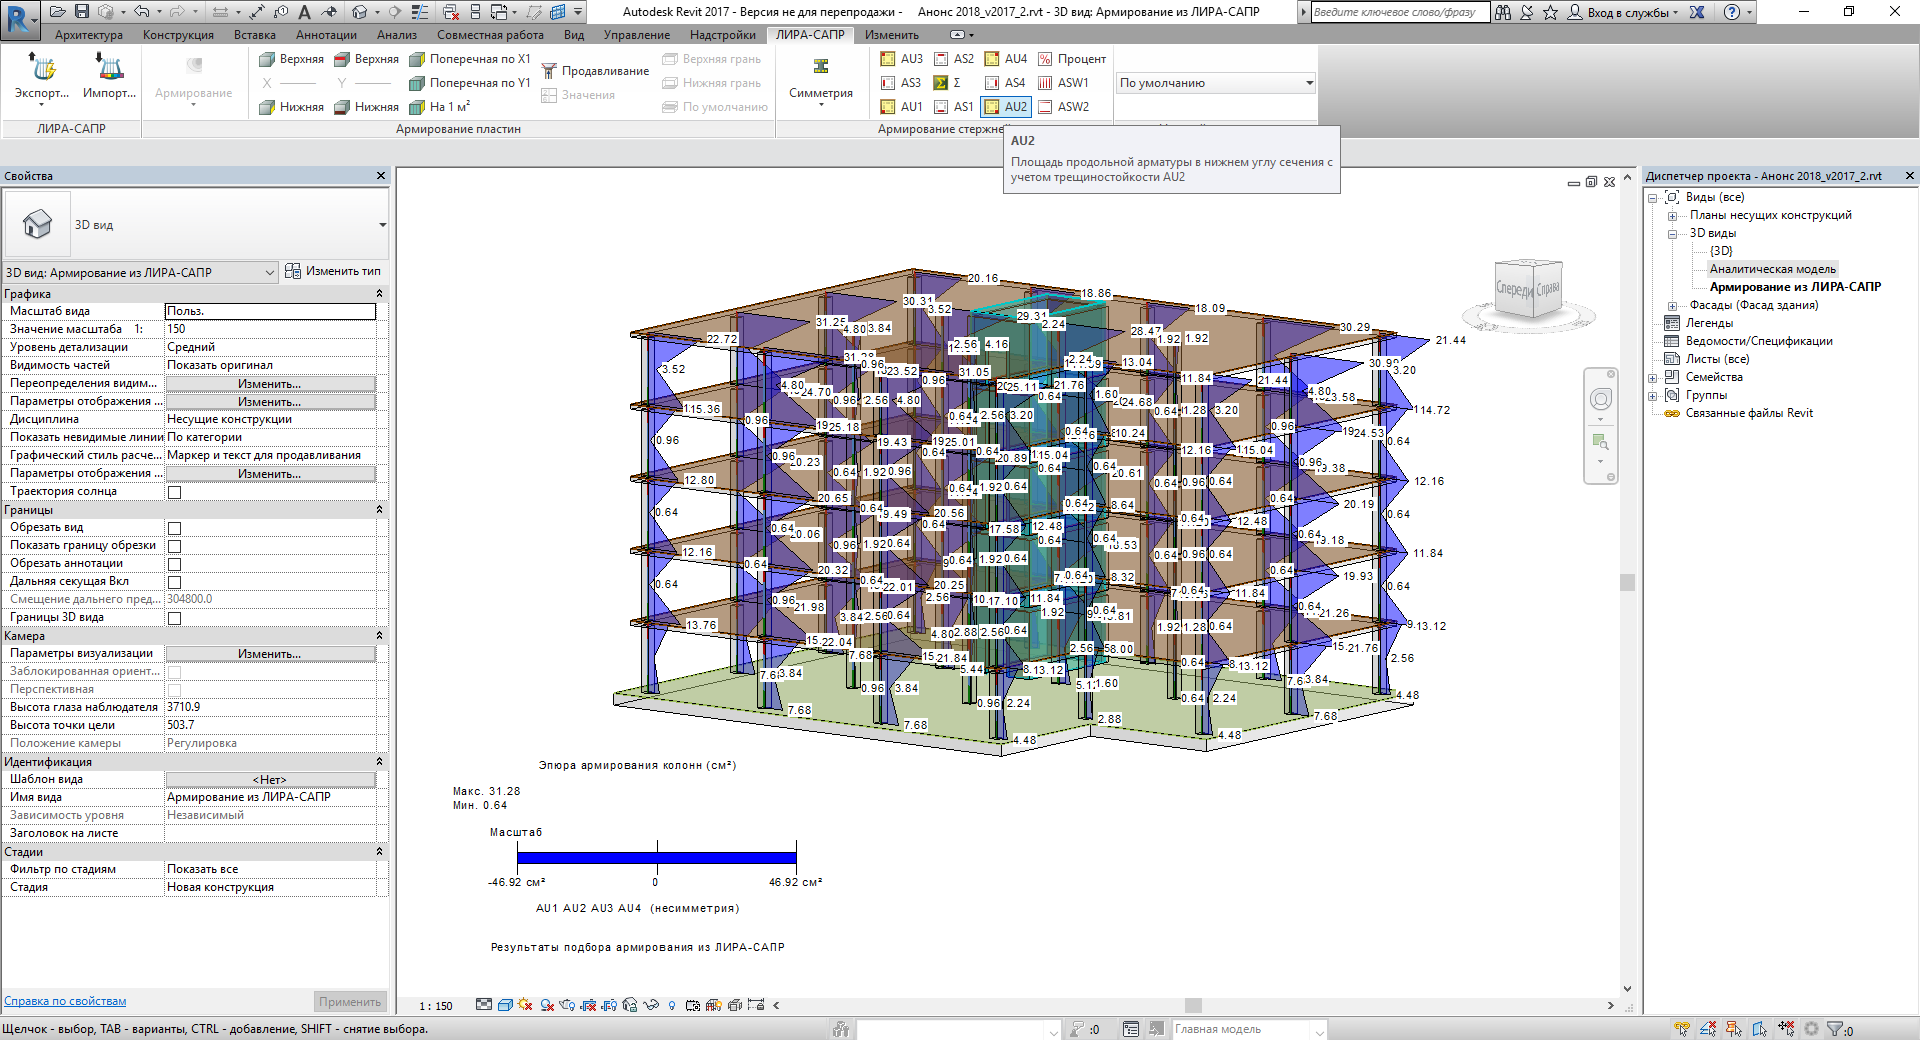Click the ViewCube in 3D view
This screenshot has width=1920, height=1040.
point(1527,289)
